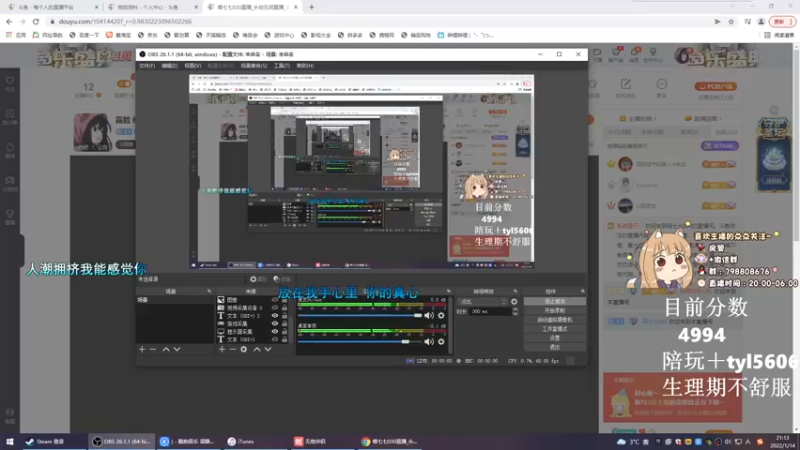Remove scene with the scenes panel minus icon
Viewport: 800px width, 450px height.
click(153, 349)
